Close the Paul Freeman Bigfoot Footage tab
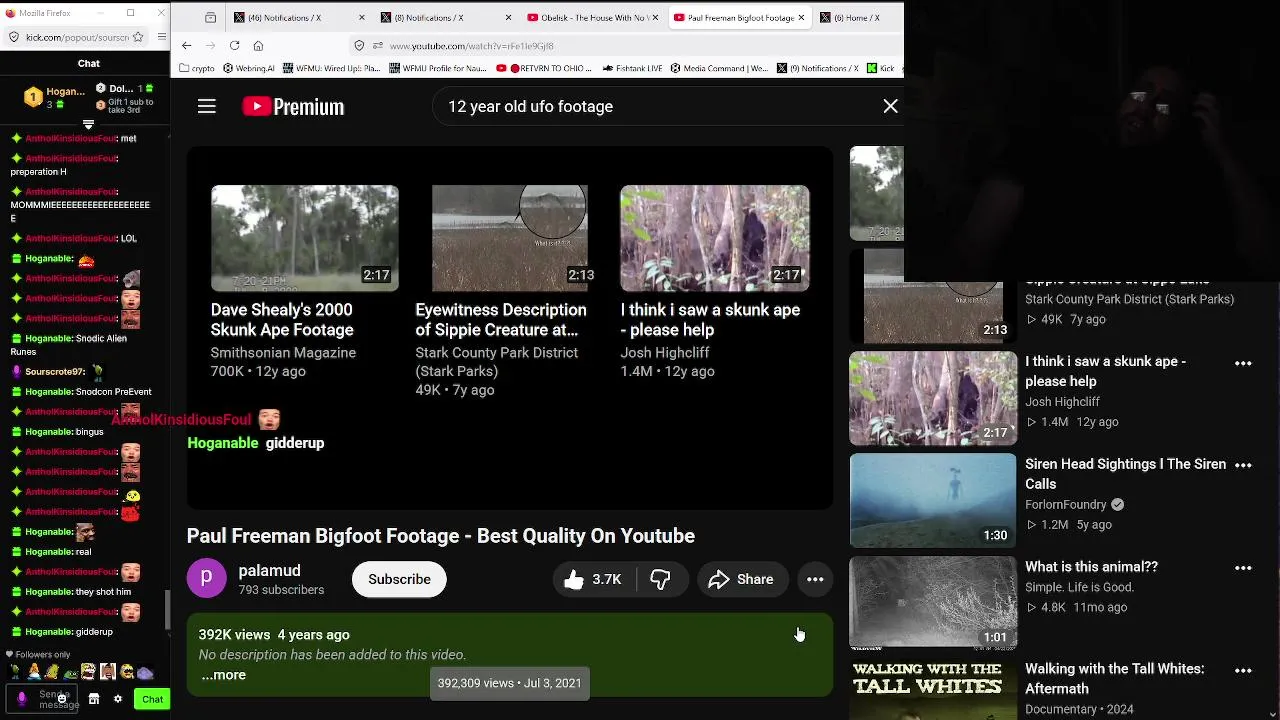Image resolution: width=1280 pixels, height=720 pixels. click(801, 17)
